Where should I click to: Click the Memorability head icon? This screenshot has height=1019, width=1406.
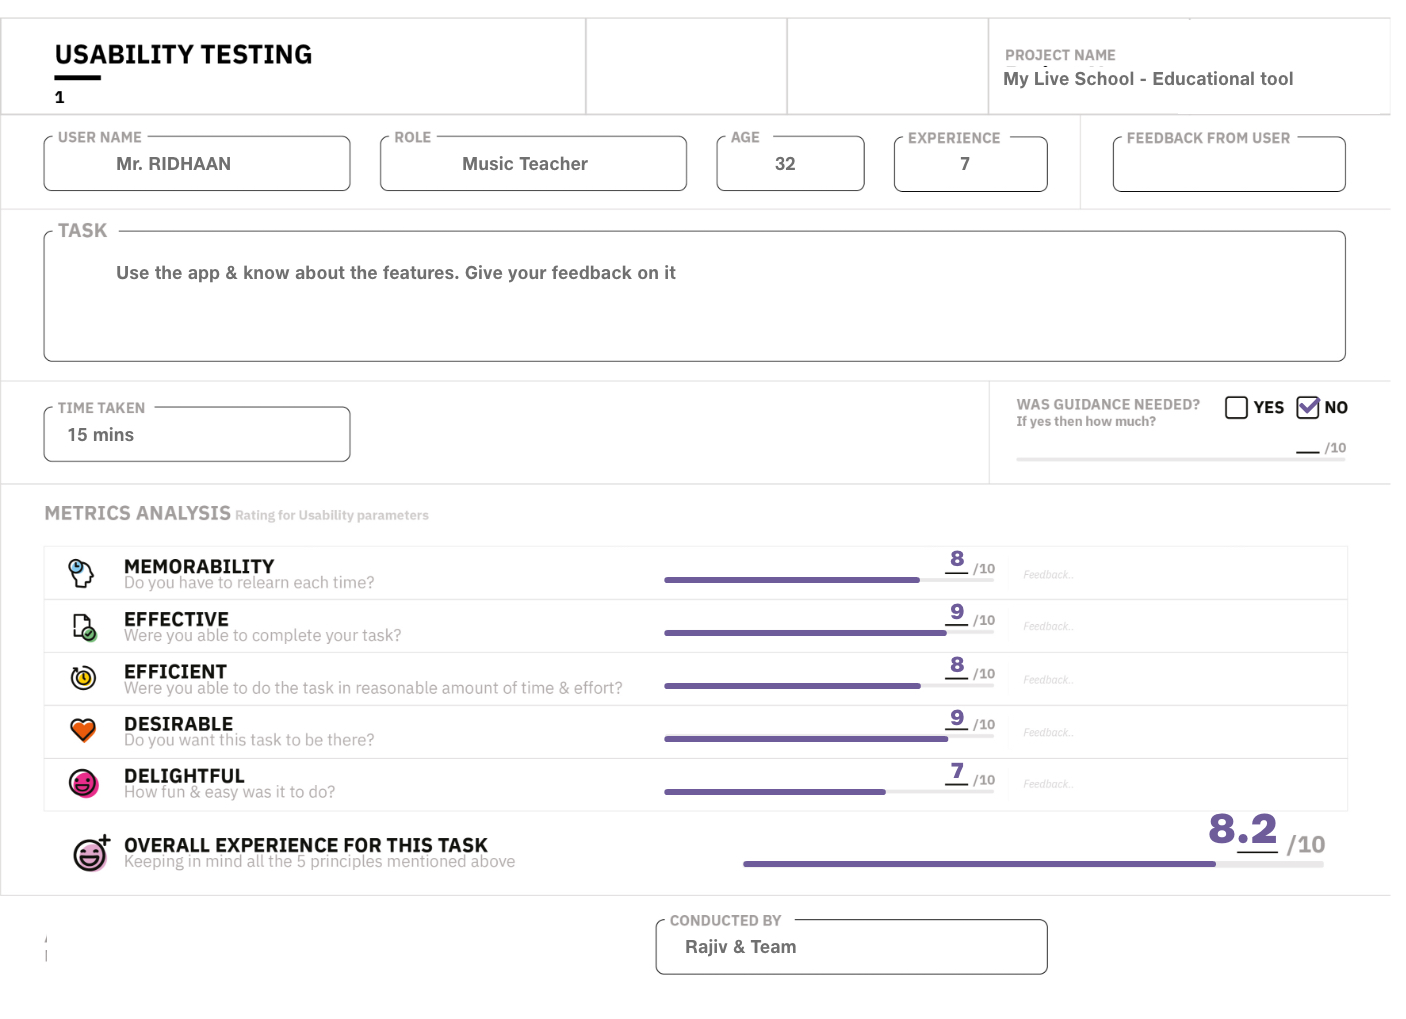(81, 573)
